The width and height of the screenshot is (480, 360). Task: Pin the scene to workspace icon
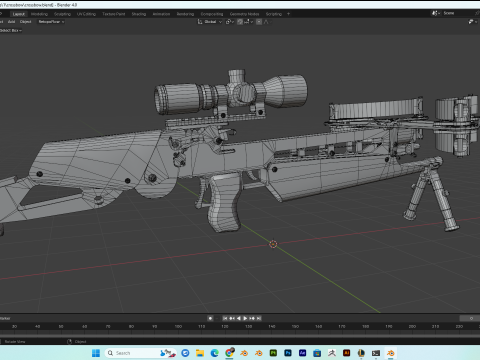(477, 13)
